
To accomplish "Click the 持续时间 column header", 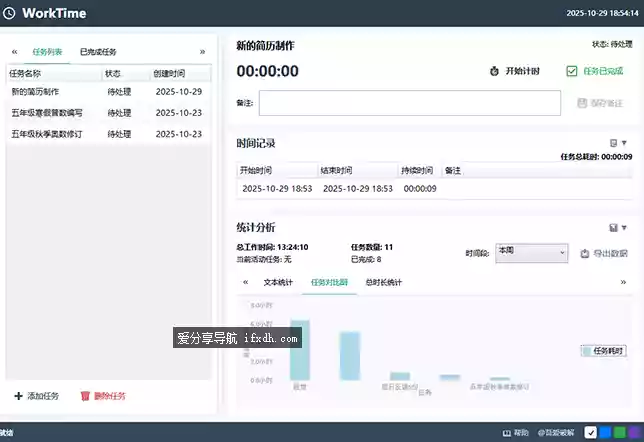I will click(417, 170).
